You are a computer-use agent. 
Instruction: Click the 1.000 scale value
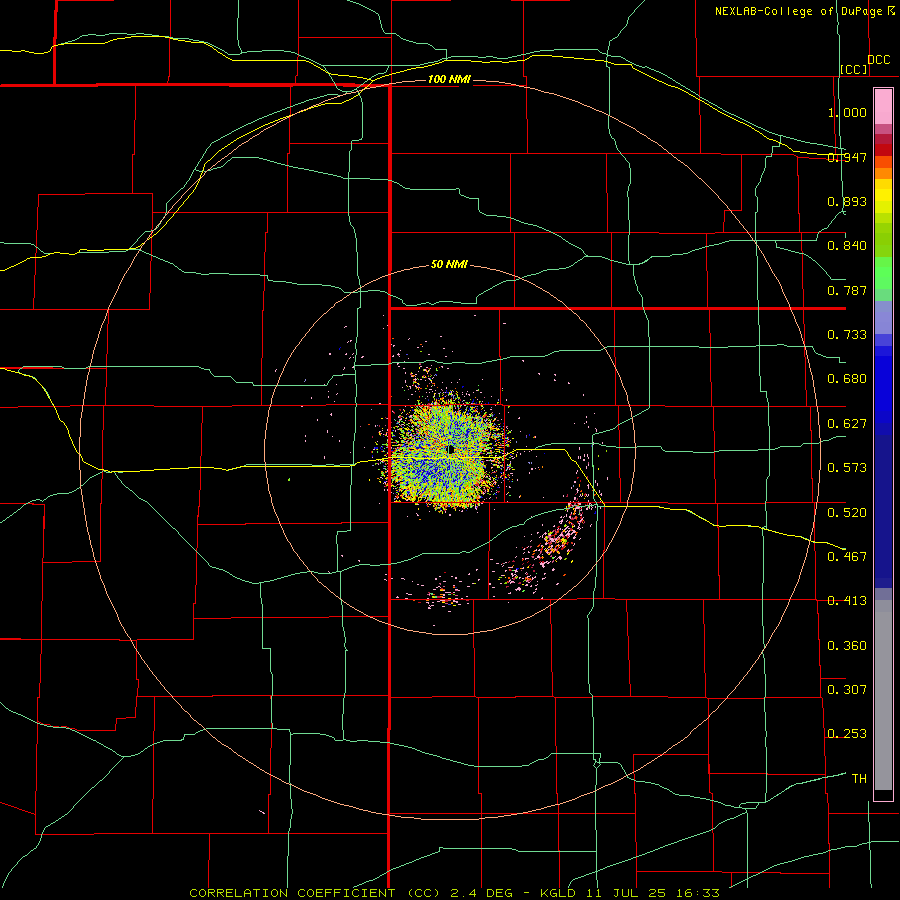coord(847,112)
